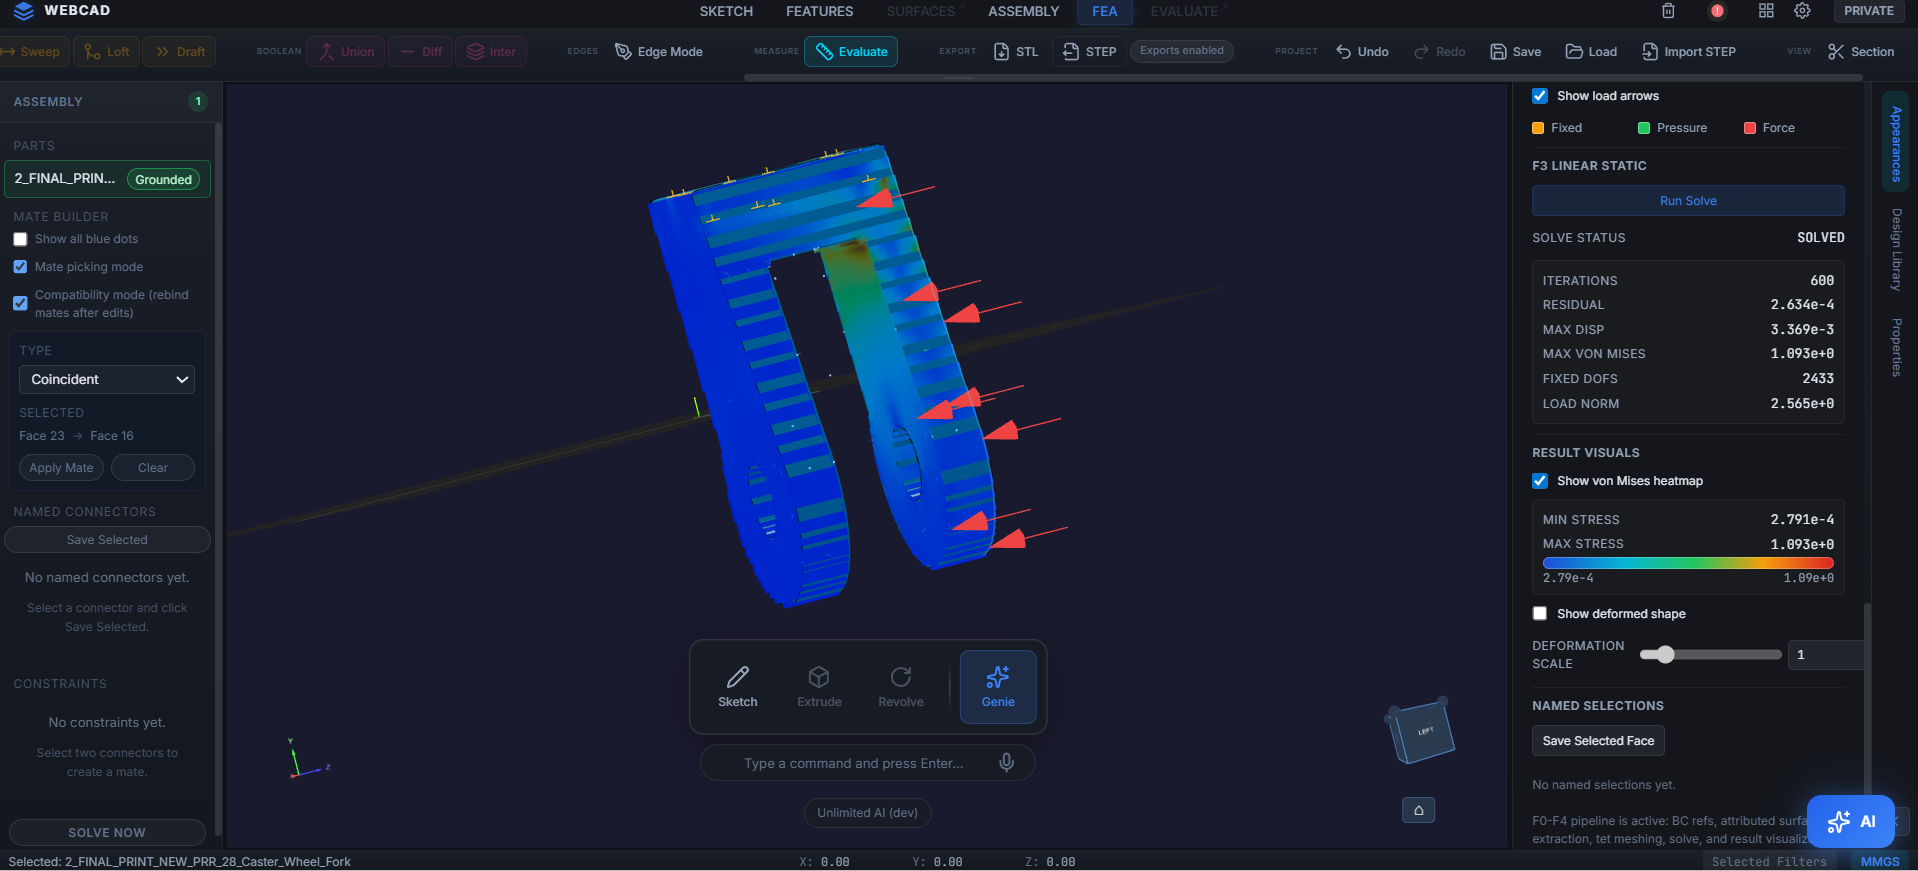Open the mate type Coincident dropdown
The height and width of the screenshot is (871, 1918).
(x=107, y=380)
